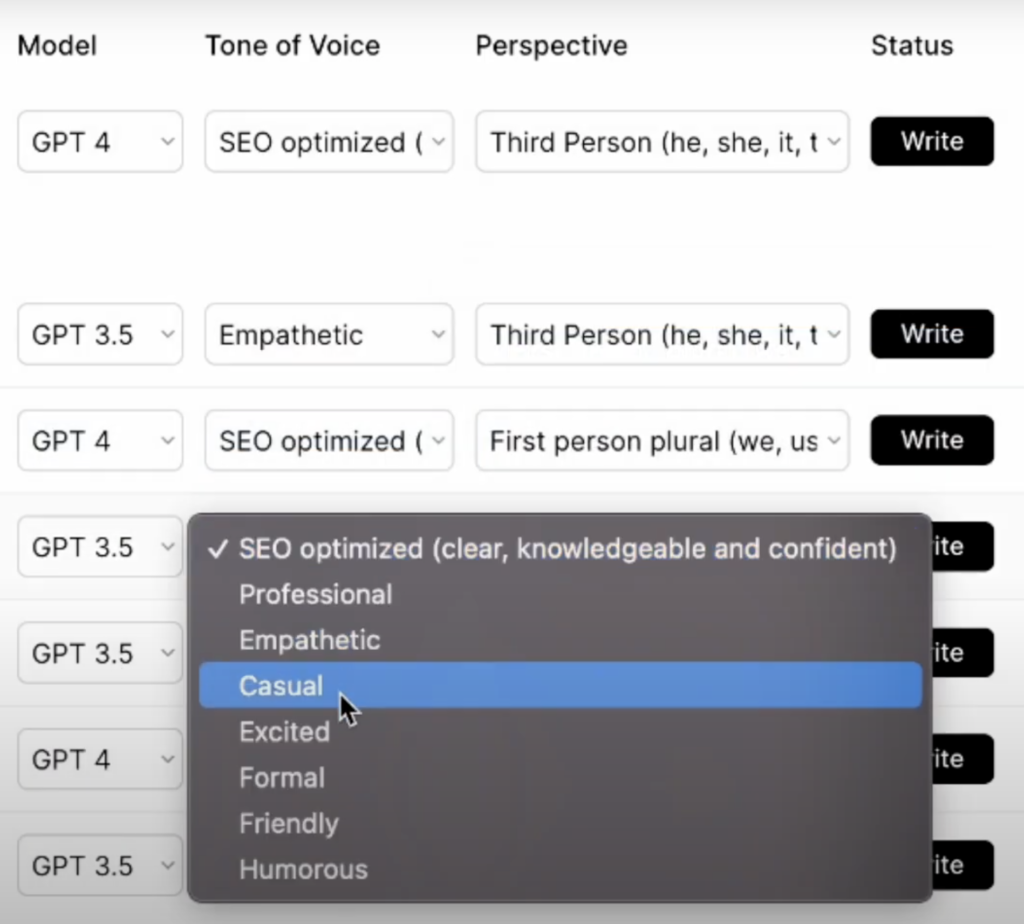
Task: Select Casual from the tone dropdown list
Action: click(281, 686)
